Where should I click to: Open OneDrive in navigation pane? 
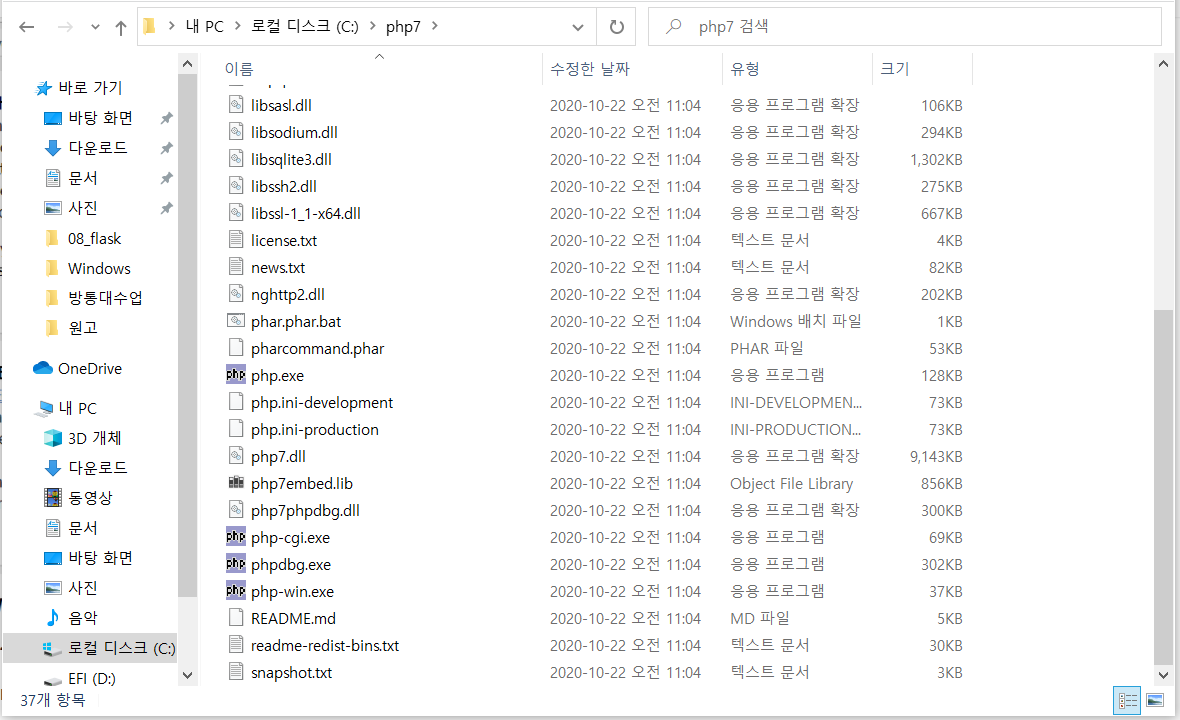click(x=90, y=369)
